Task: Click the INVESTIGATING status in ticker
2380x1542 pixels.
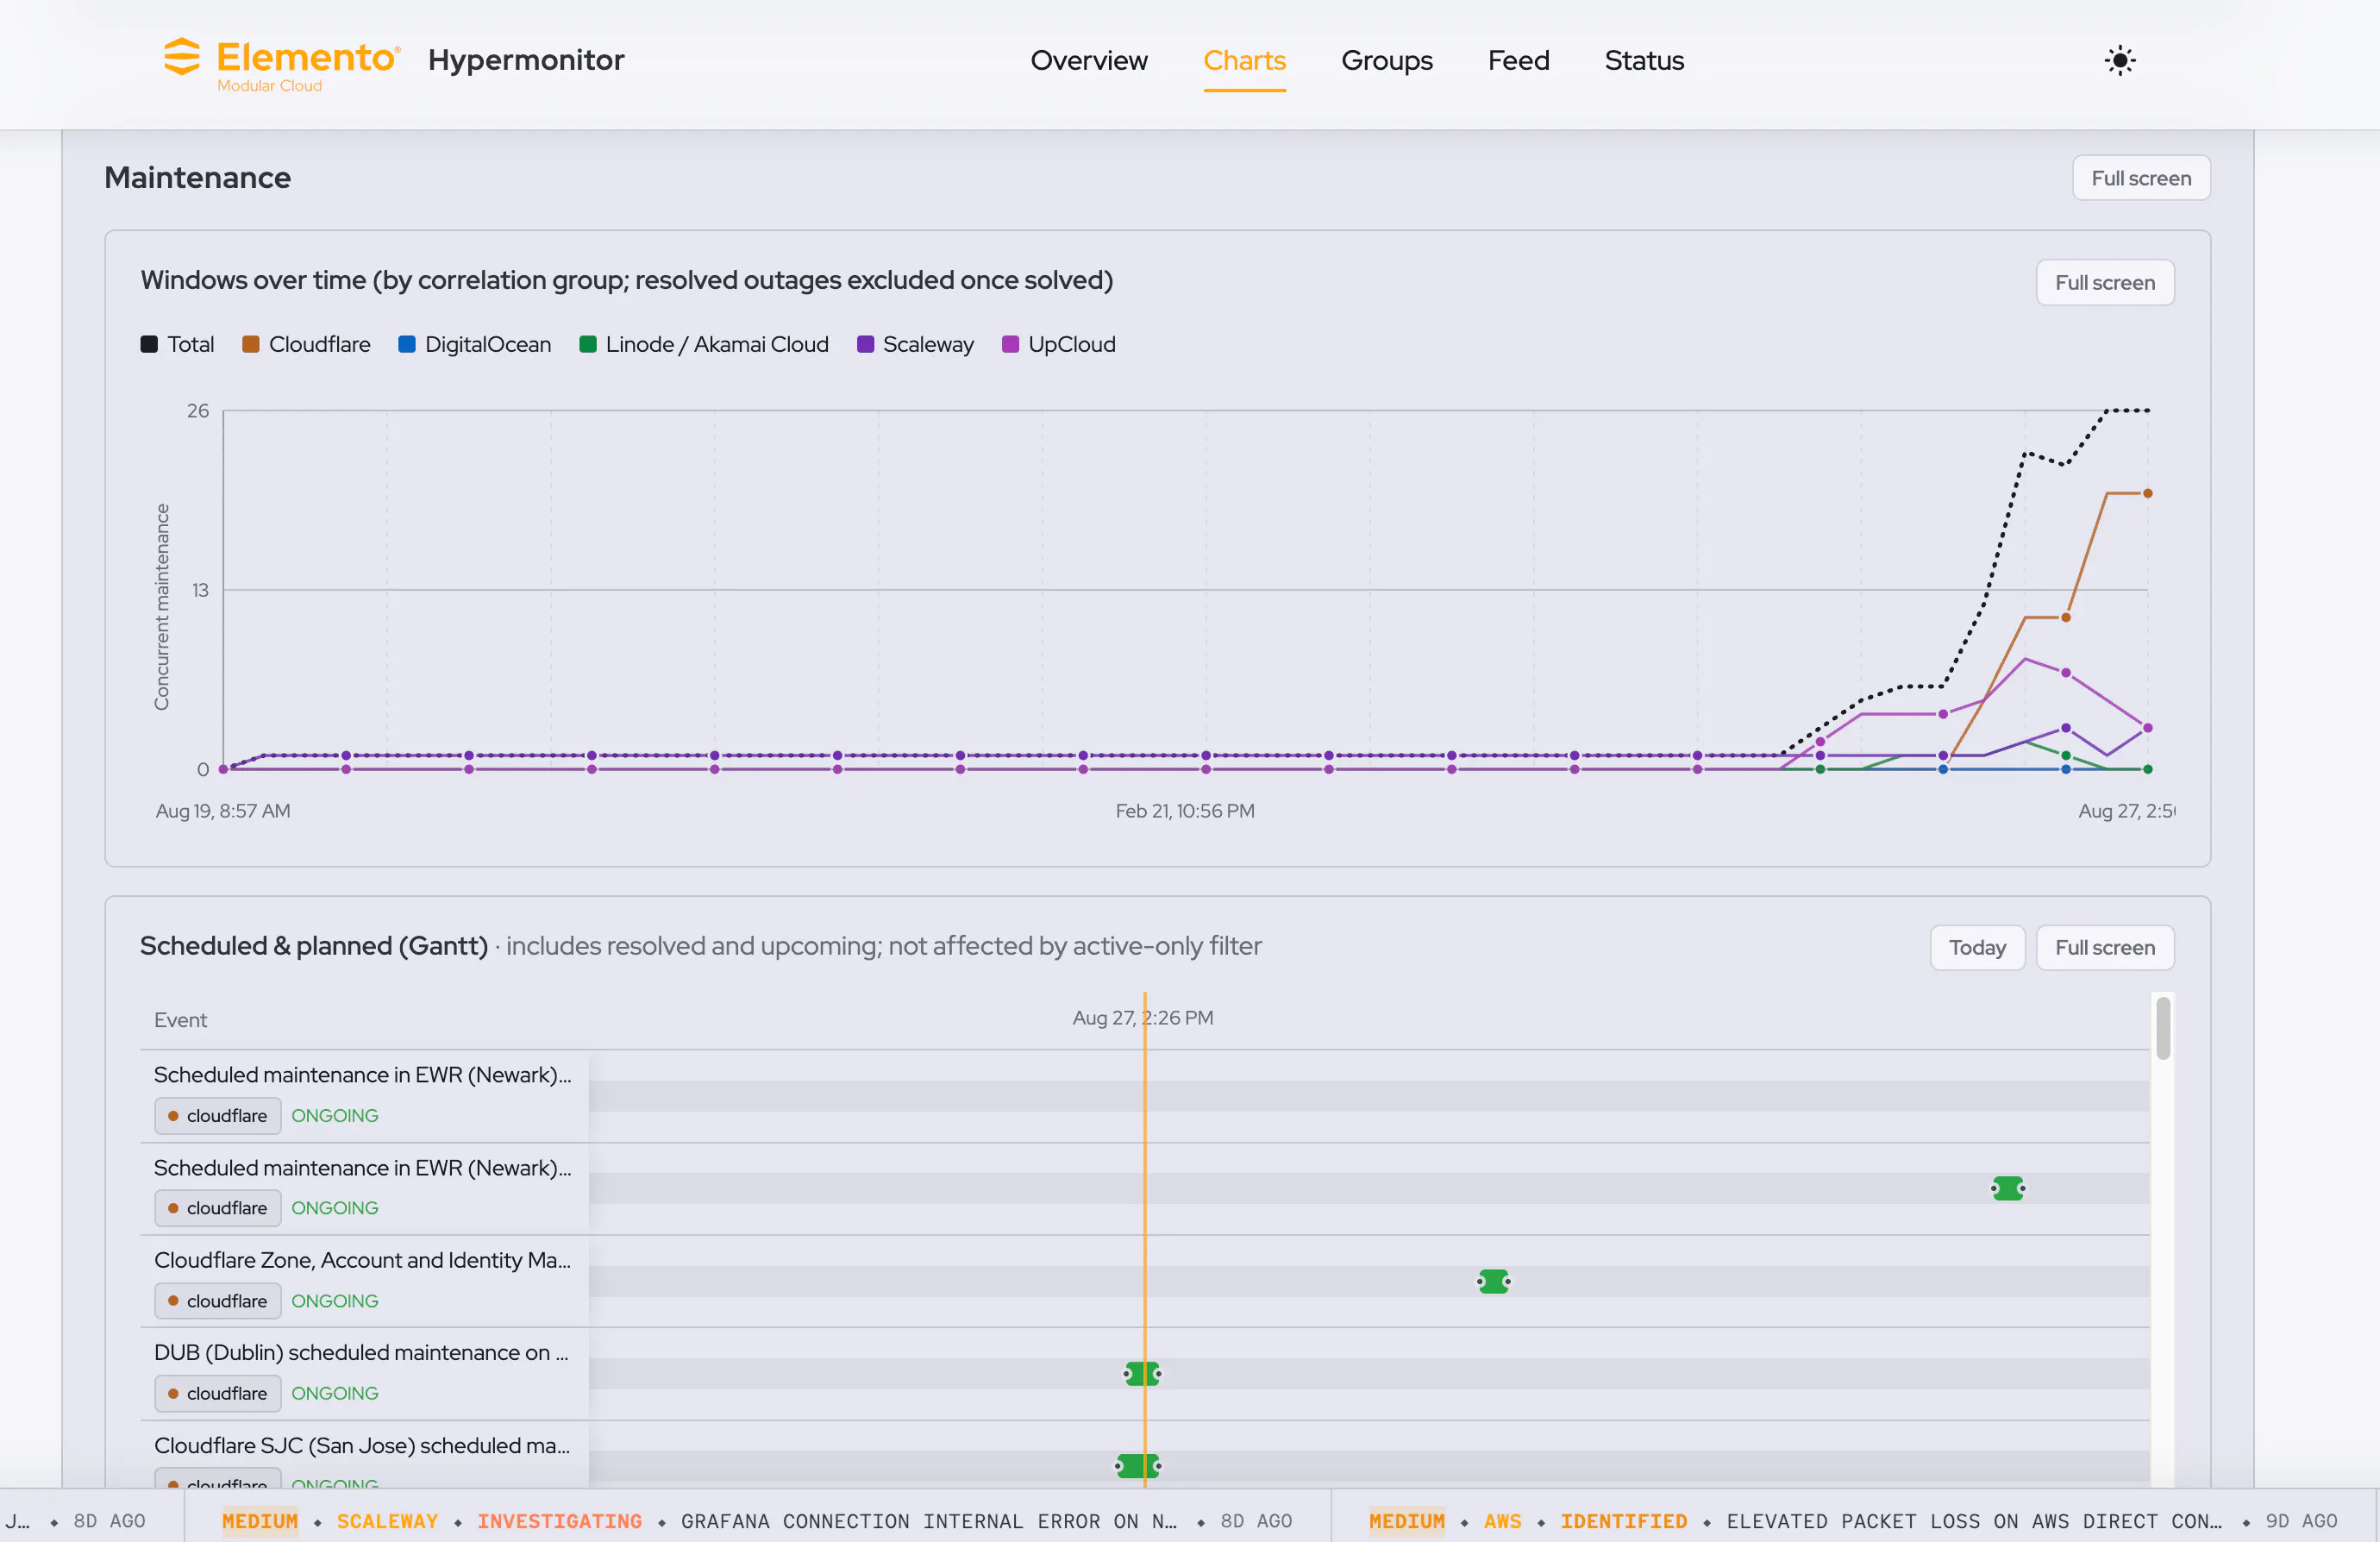Action: point(559,1521)
